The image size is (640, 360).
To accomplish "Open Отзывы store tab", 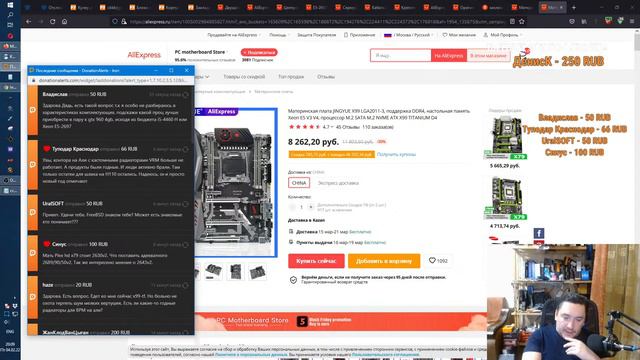I will [326, 77].
